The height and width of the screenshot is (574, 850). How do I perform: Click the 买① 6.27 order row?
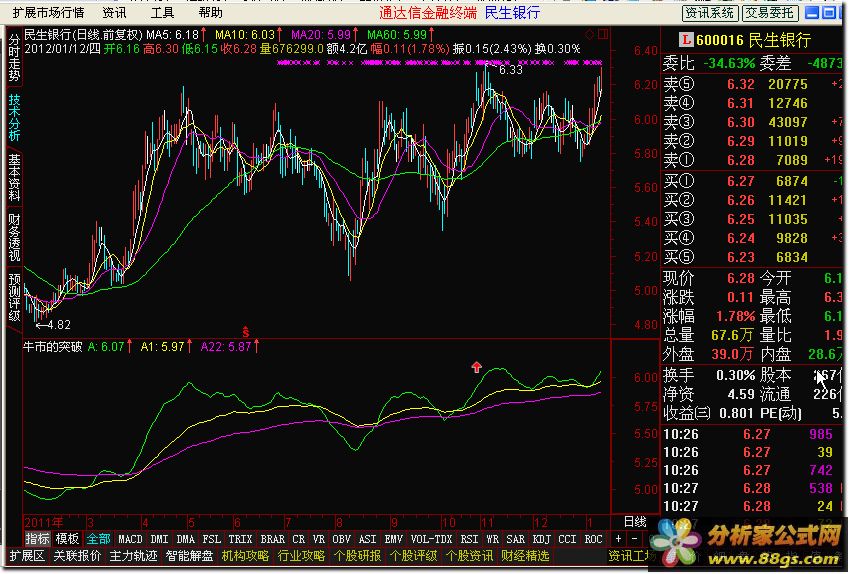tap(751, 181)
